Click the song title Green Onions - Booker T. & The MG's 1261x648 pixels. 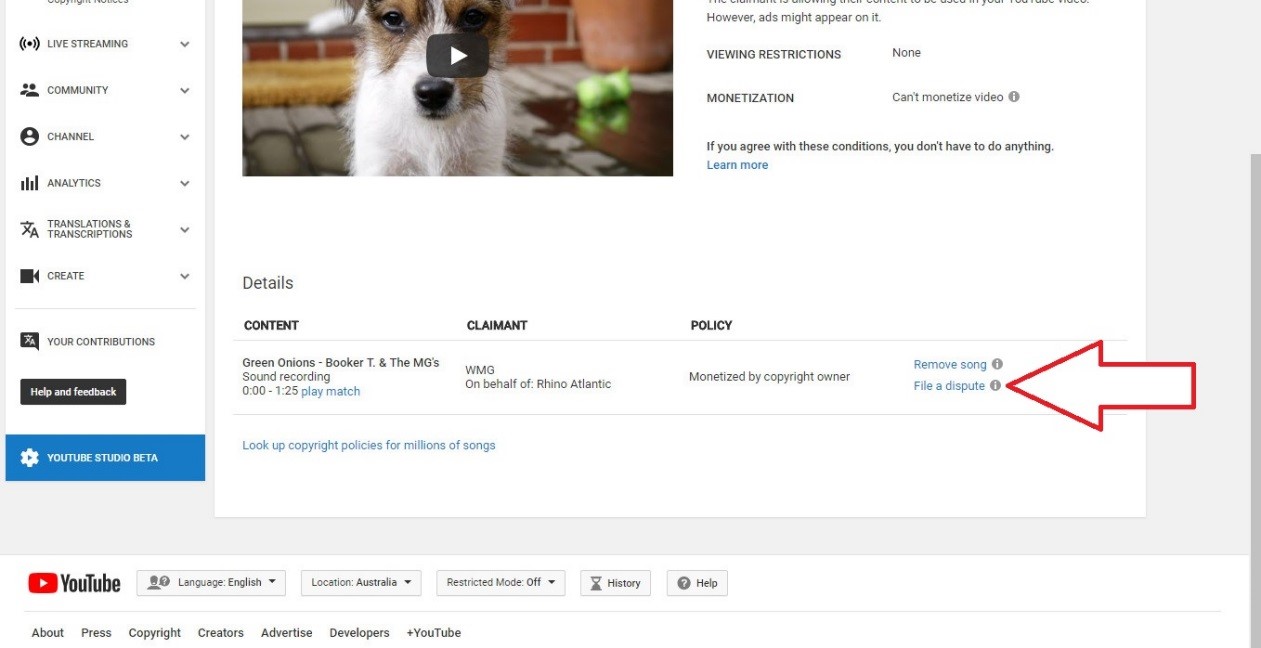pyautogui.click(x=341, y=363)
